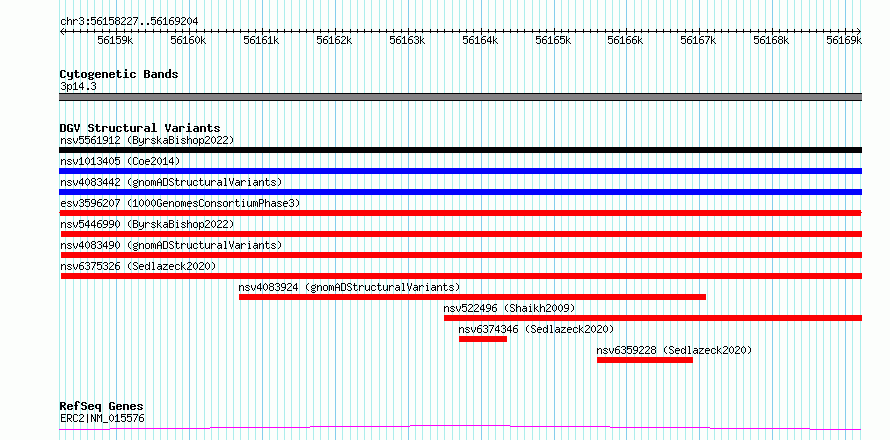This screenshot has width=890, height=440.
Task: Select the black nsv5561912 variant bar
Action: pos(461,150)
